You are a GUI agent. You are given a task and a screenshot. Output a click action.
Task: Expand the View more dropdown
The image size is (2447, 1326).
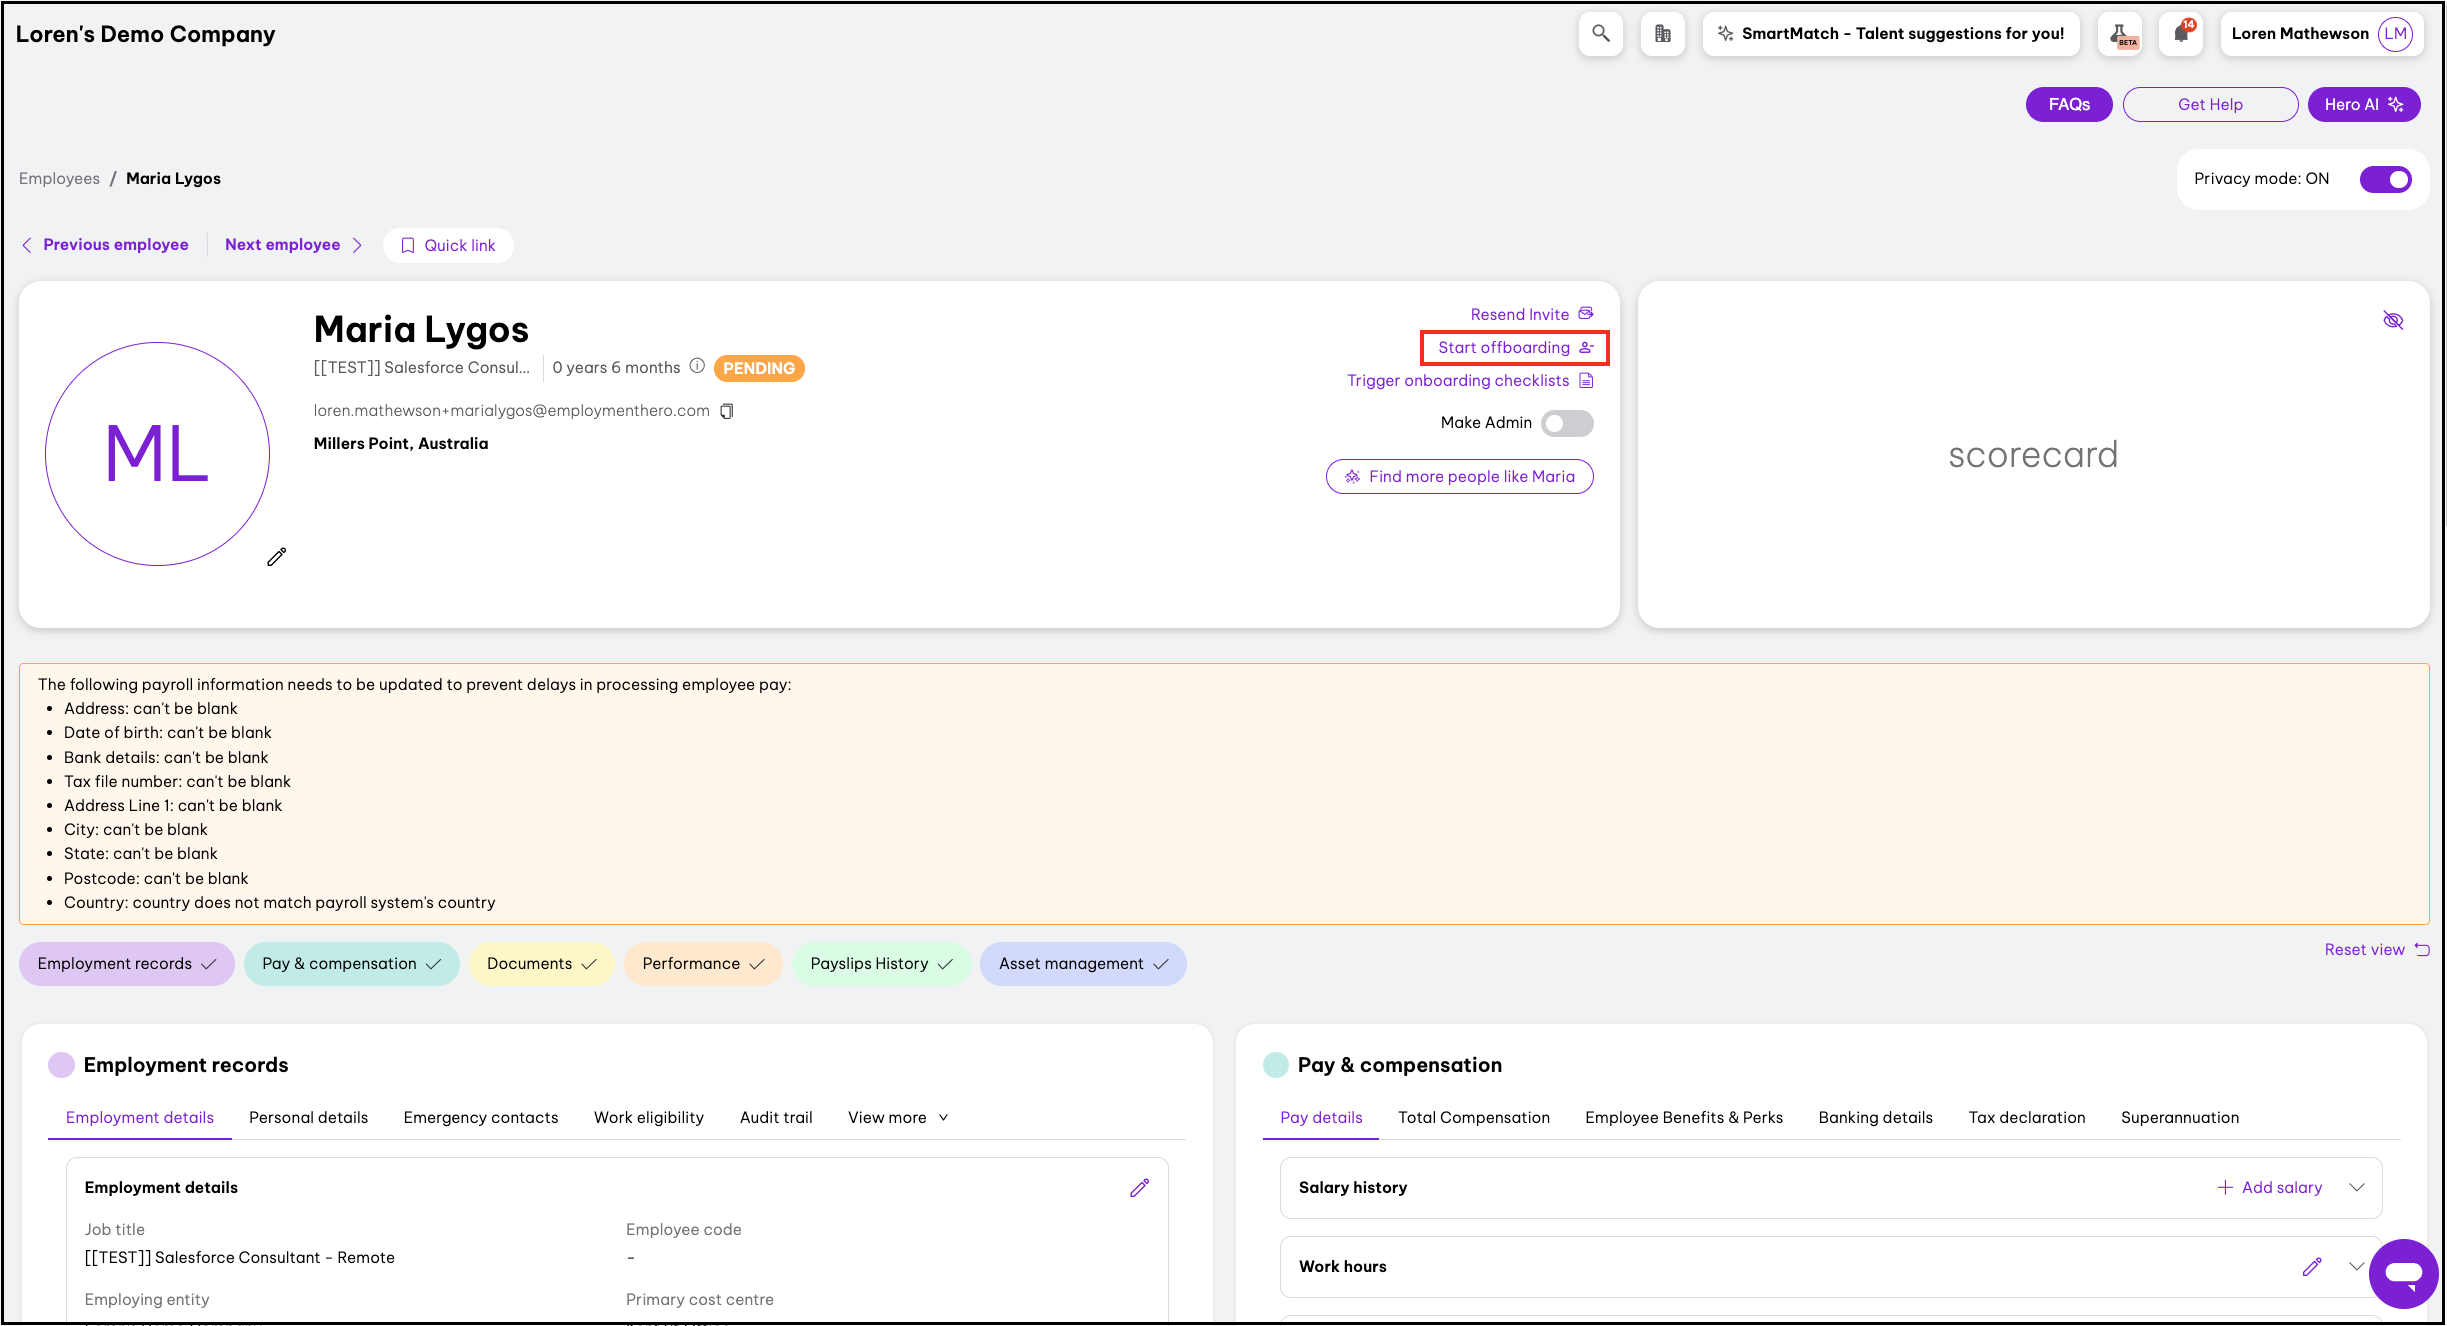click(897, 1118)
